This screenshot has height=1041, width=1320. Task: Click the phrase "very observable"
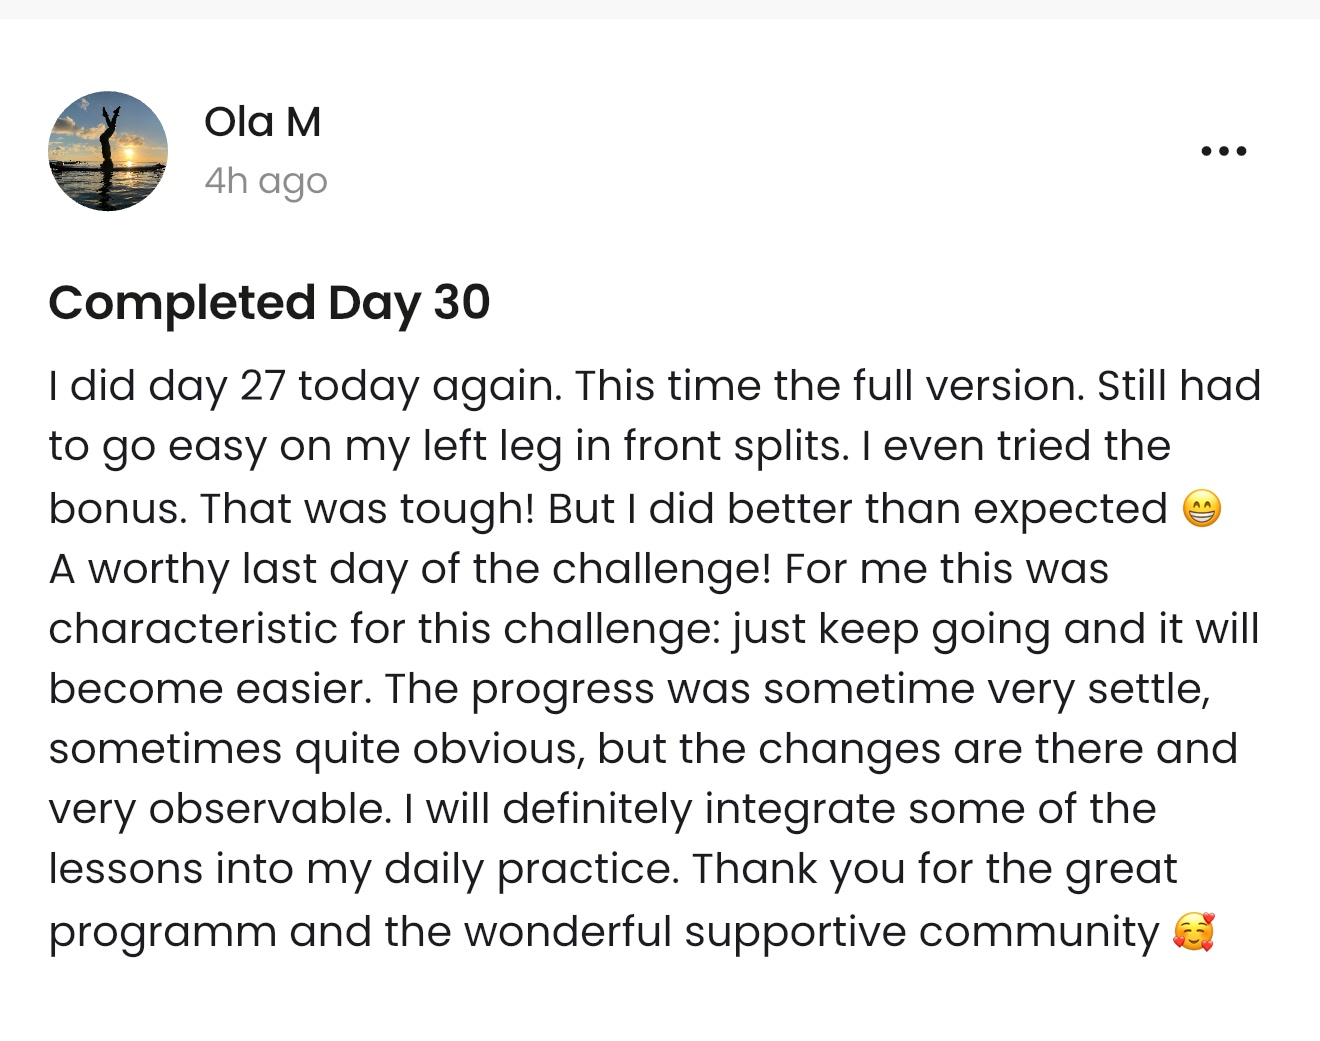pos(219,809)
